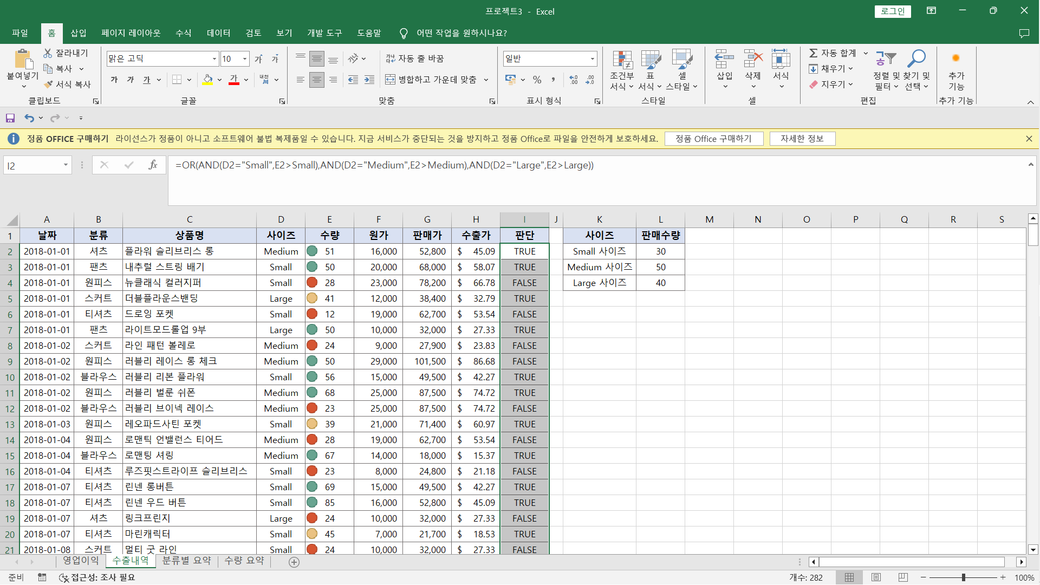
Task: Click the percent style icon
Action: point(537,80)
